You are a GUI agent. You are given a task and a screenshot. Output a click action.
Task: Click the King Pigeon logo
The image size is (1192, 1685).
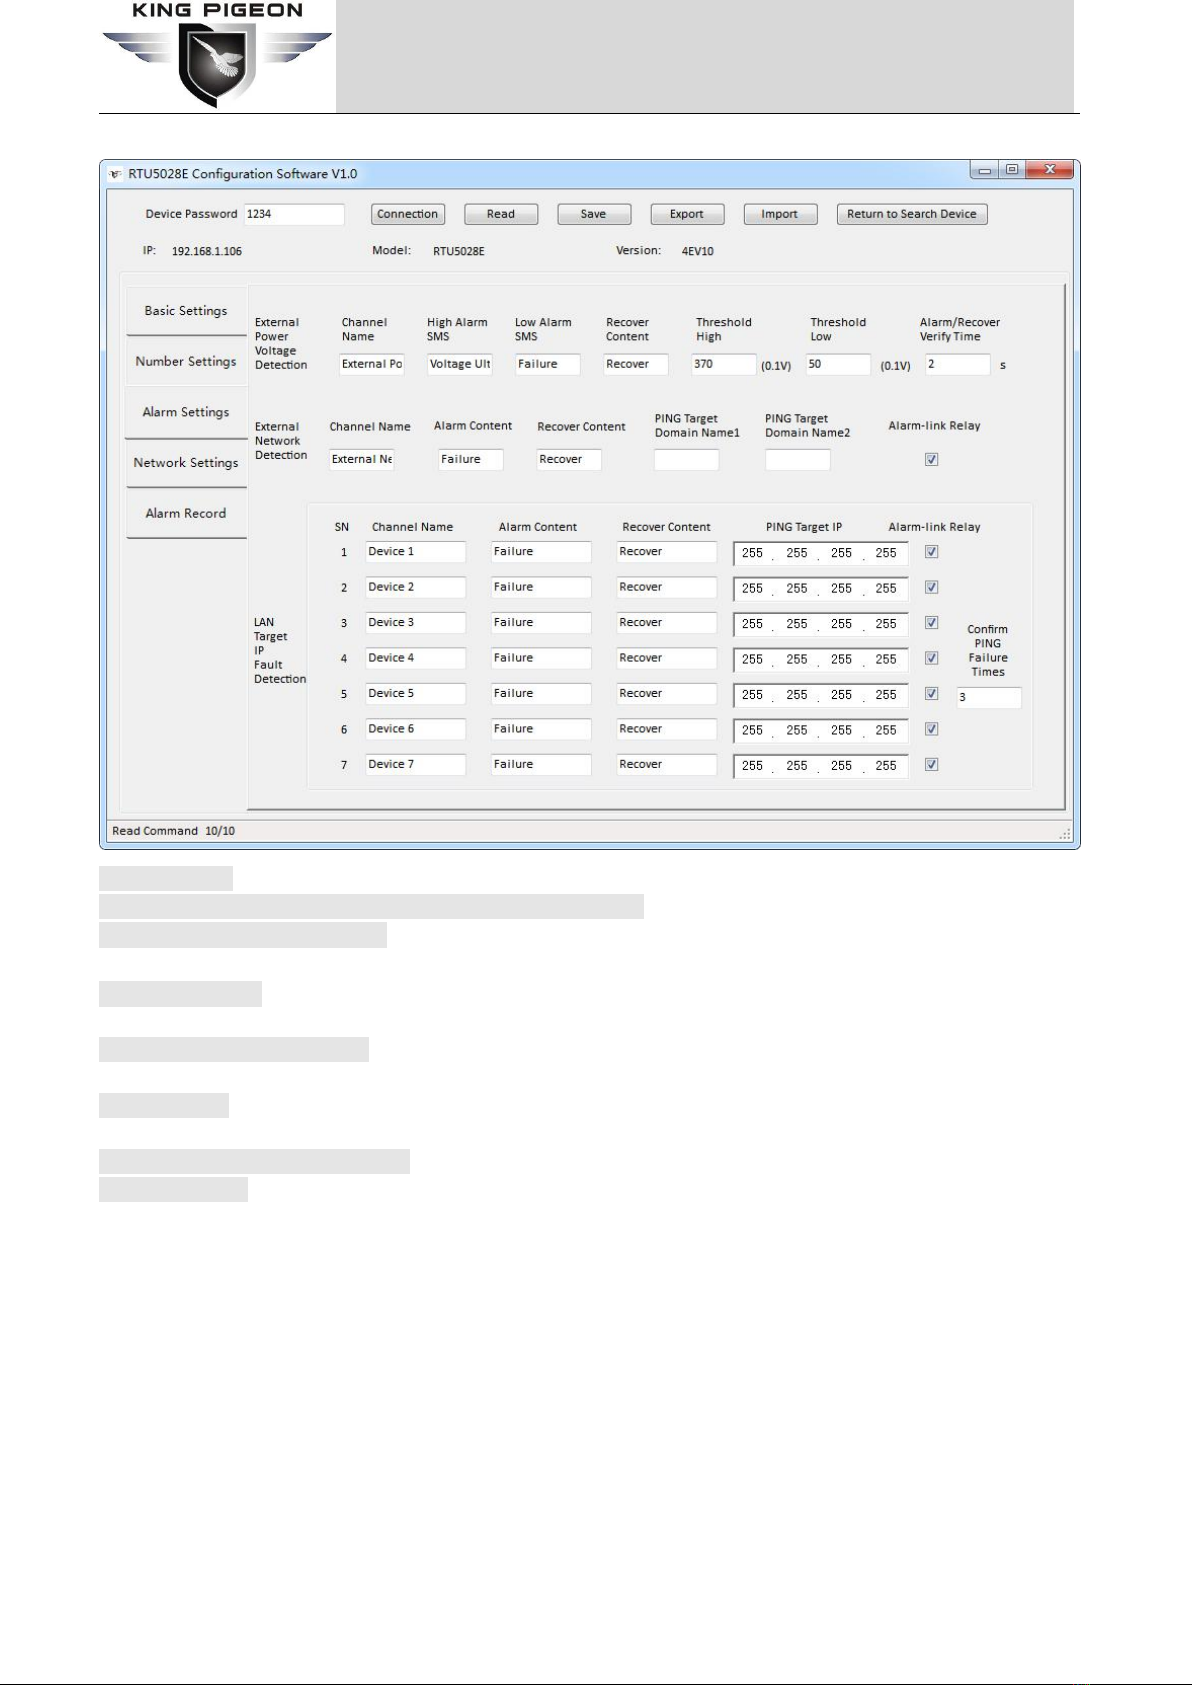click(217, 56)
